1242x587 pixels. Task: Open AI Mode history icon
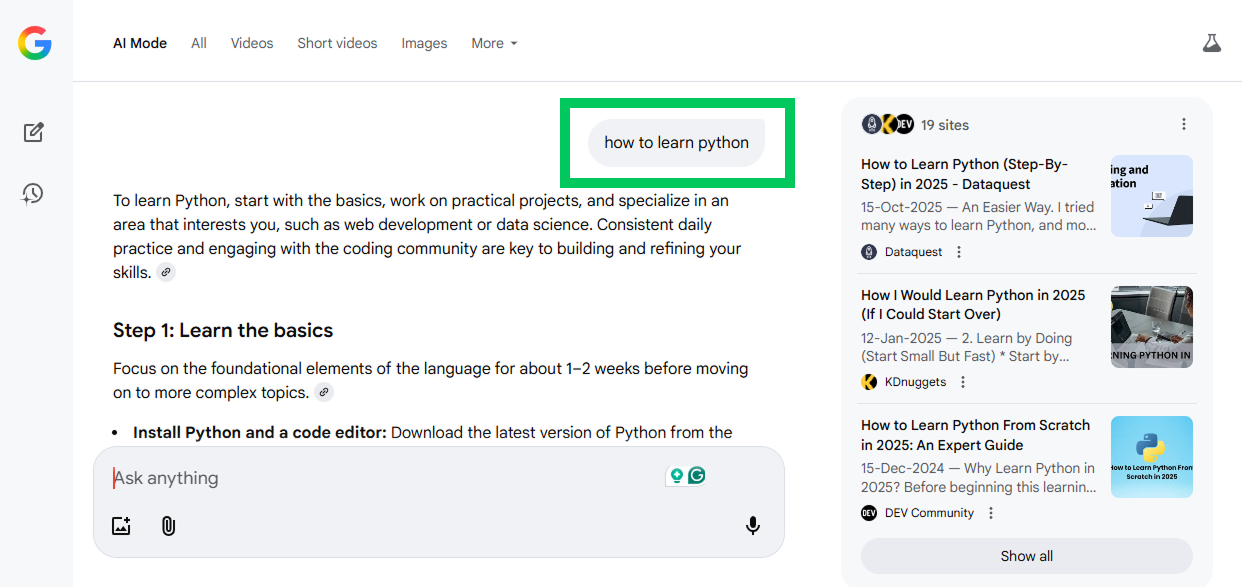coord(34,194)
